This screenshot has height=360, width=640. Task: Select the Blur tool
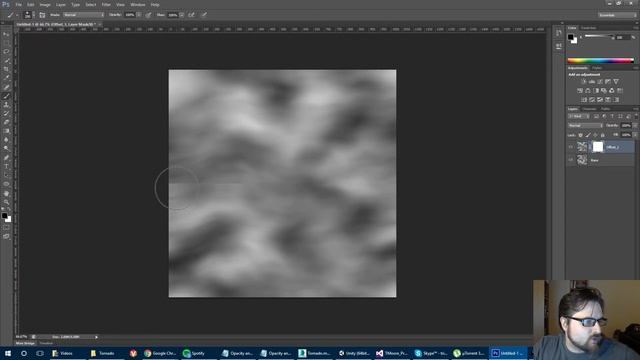(7, 140)
